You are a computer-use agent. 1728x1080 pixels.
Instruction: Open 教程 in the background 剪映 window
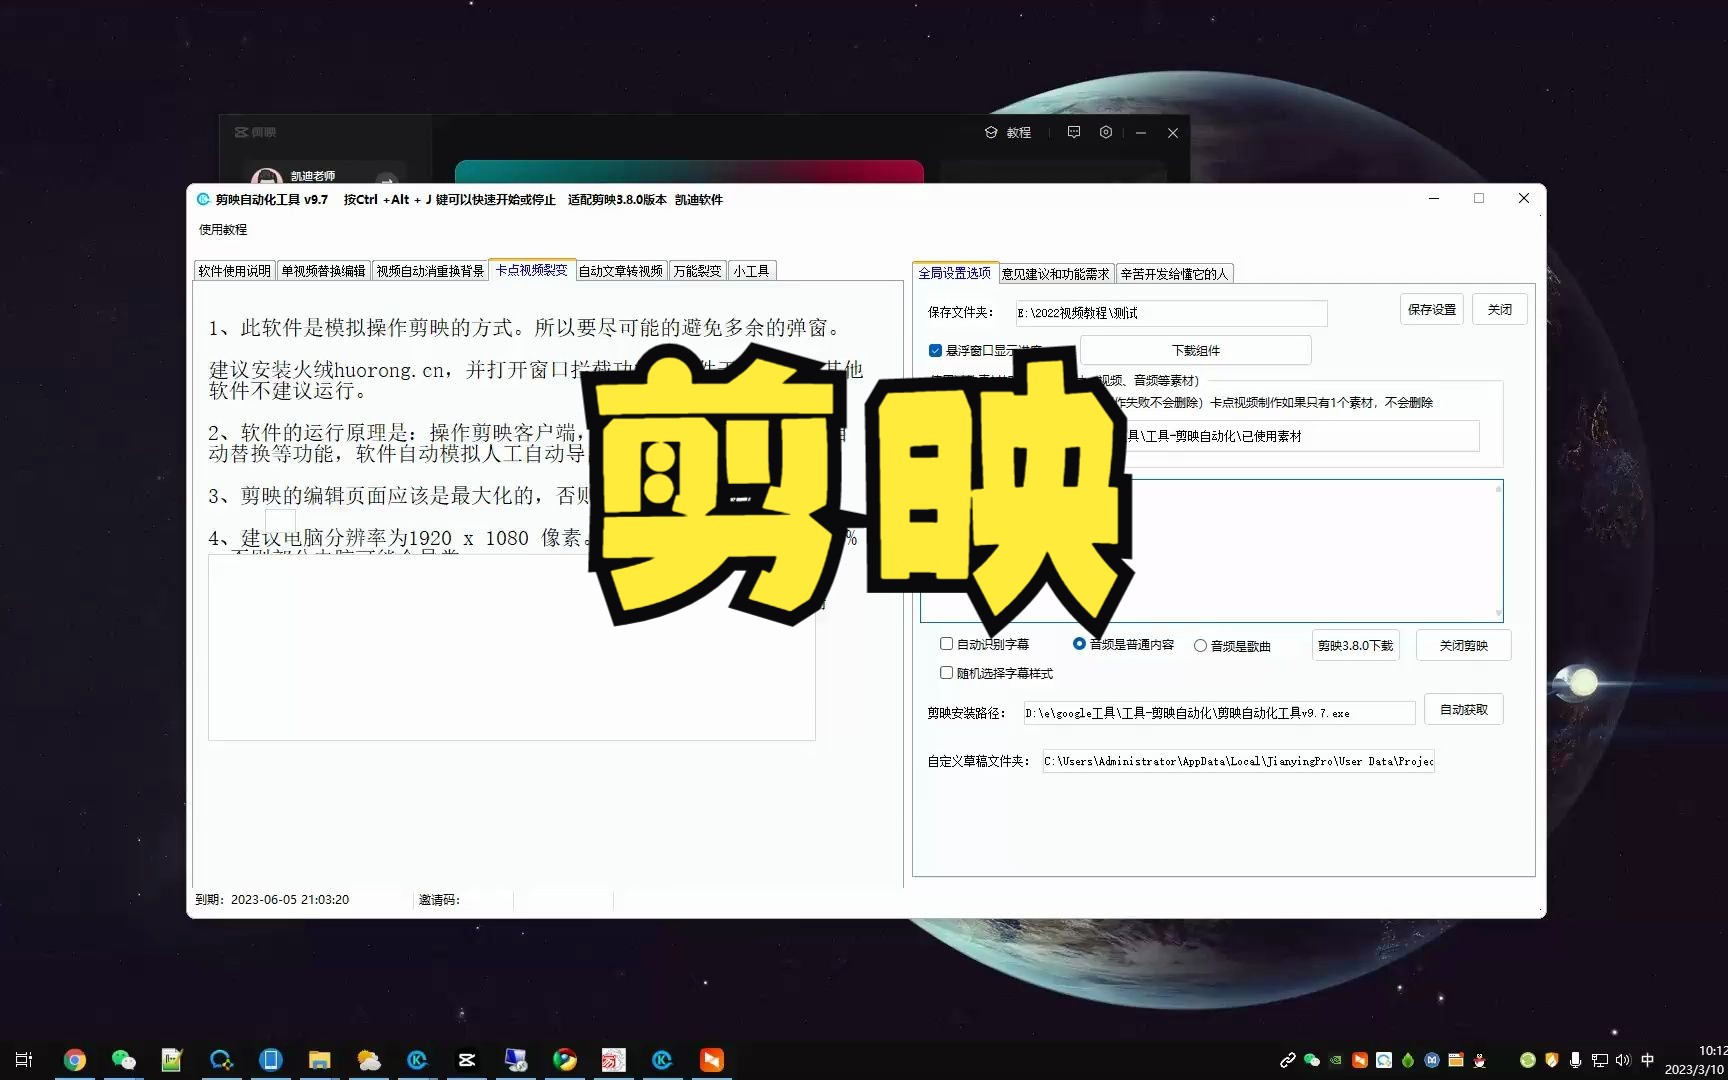1008,133
